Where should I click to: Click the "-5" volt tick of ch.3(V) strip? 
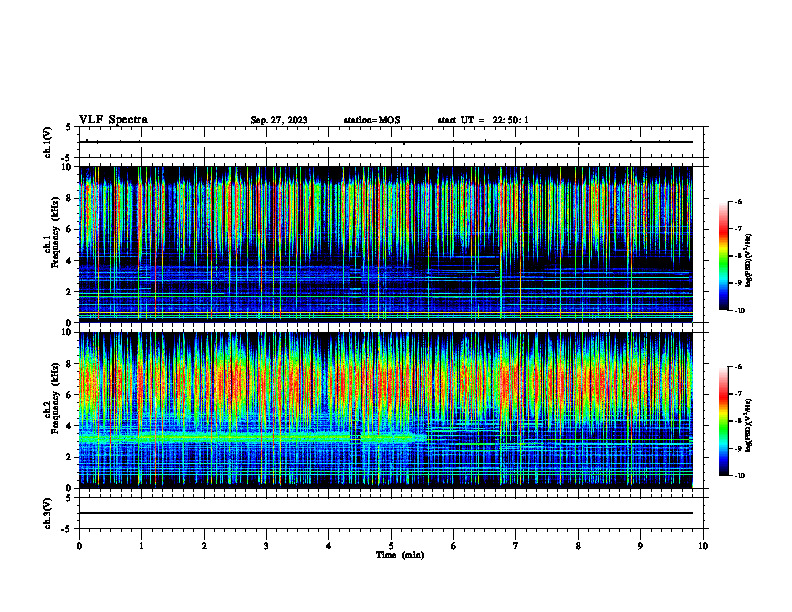pos(66,529)
